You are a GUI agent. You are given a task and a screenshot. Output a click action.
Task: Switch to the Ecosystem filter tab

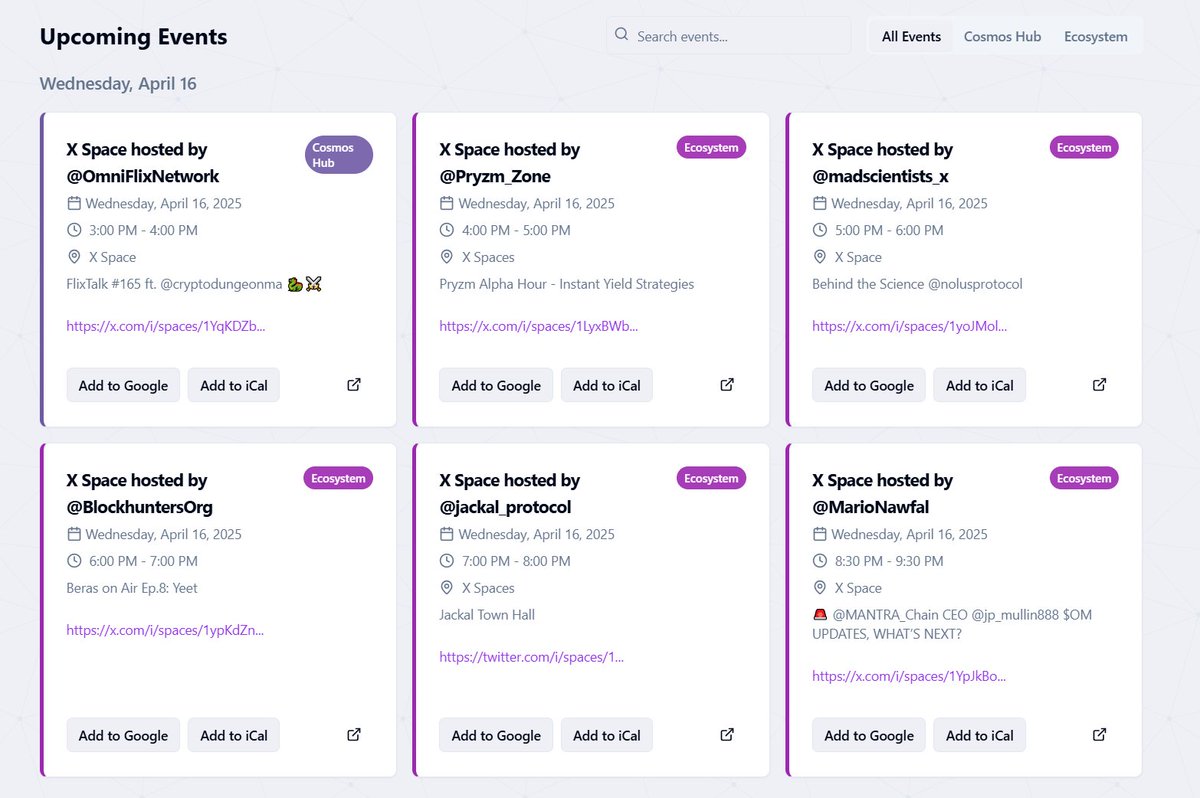1096,36
